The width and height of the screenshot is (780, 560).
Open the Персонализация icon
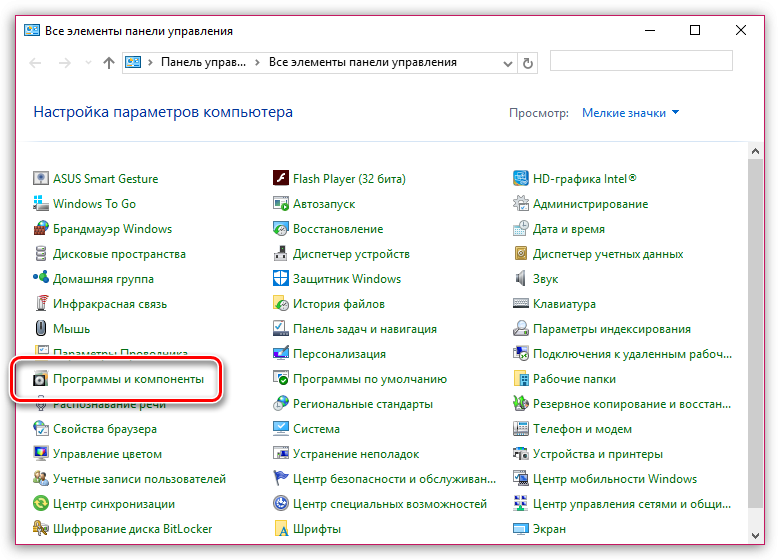click(281, 353)
